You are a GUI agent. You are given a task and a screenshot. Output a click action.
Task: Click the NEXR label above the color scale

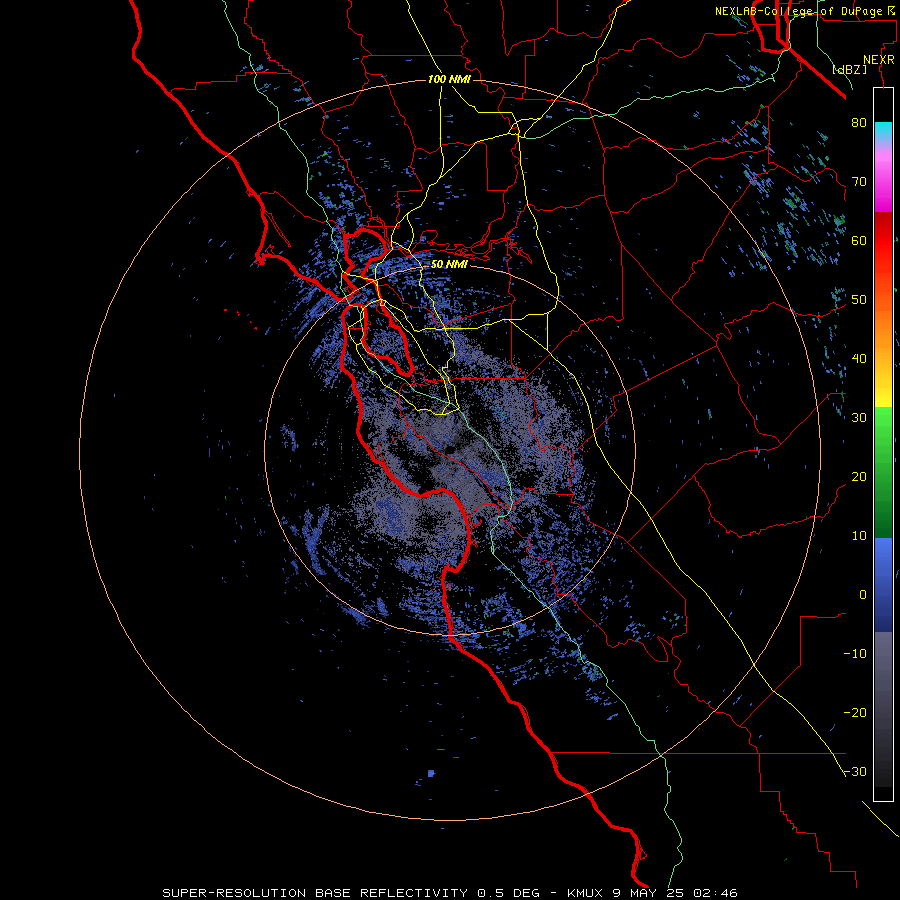[879, 60]
